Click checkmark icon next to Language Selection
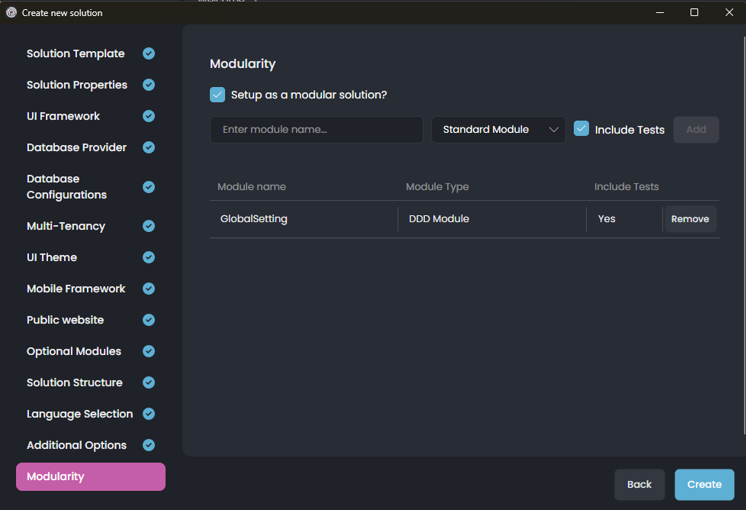Screen dimensions: 746x510 [148, 414]
